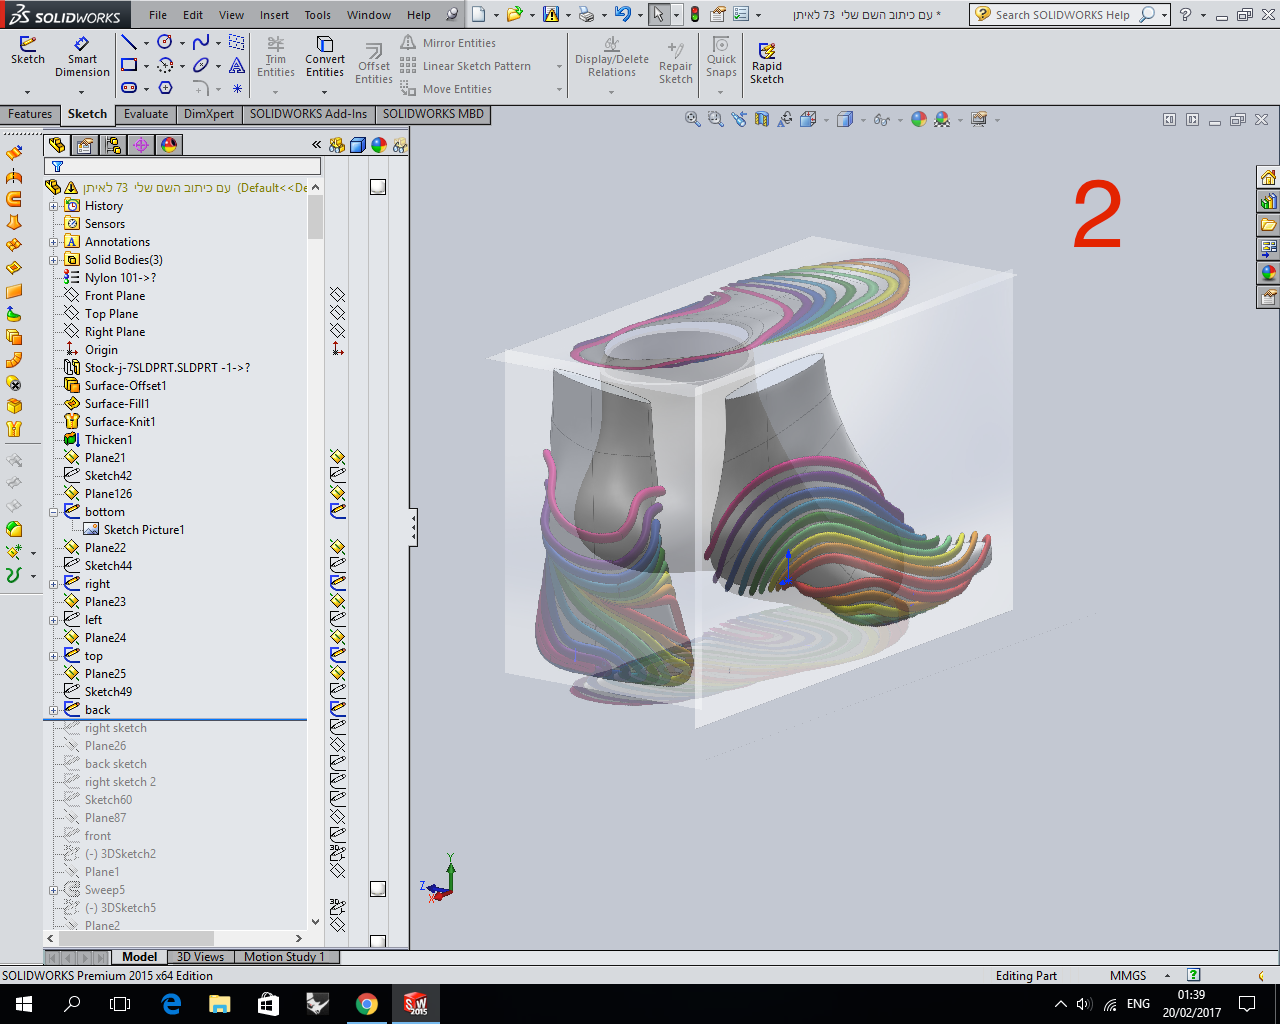Viewport: 1280px width, 1024px height.
Task: Switch to the Evaluate tab
Action: [145, 114]
